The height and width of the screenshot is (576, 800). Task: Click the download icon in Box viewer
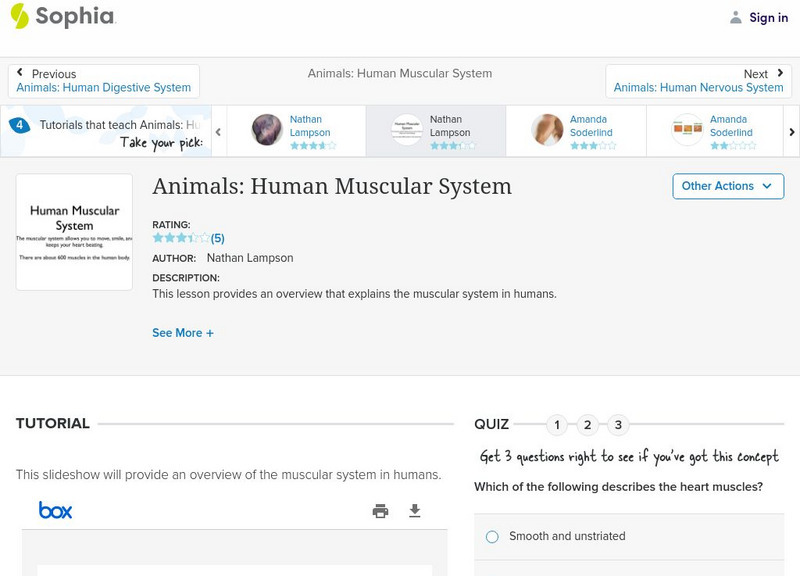[x=415, y=511]
